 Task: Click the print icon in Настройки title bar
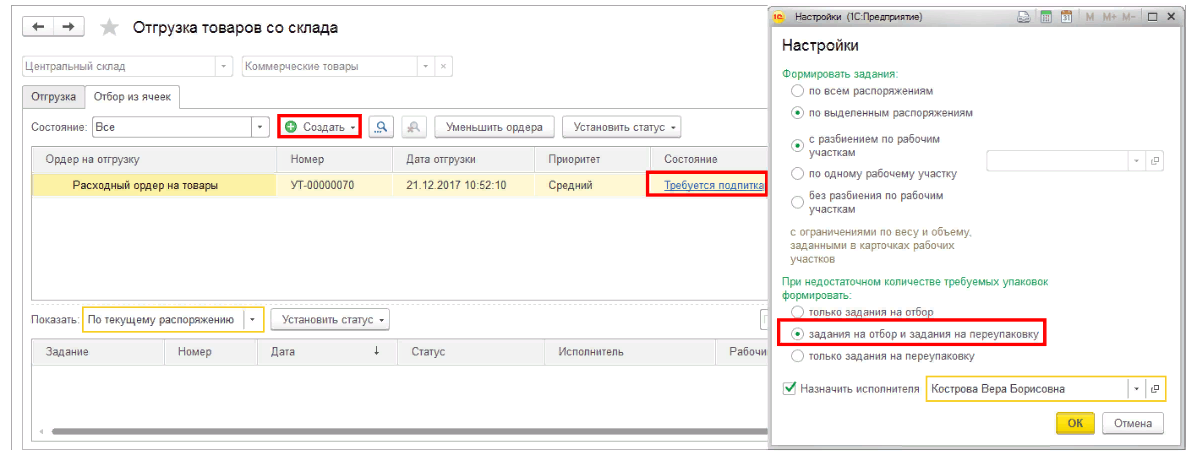[x=1023, y=17]
